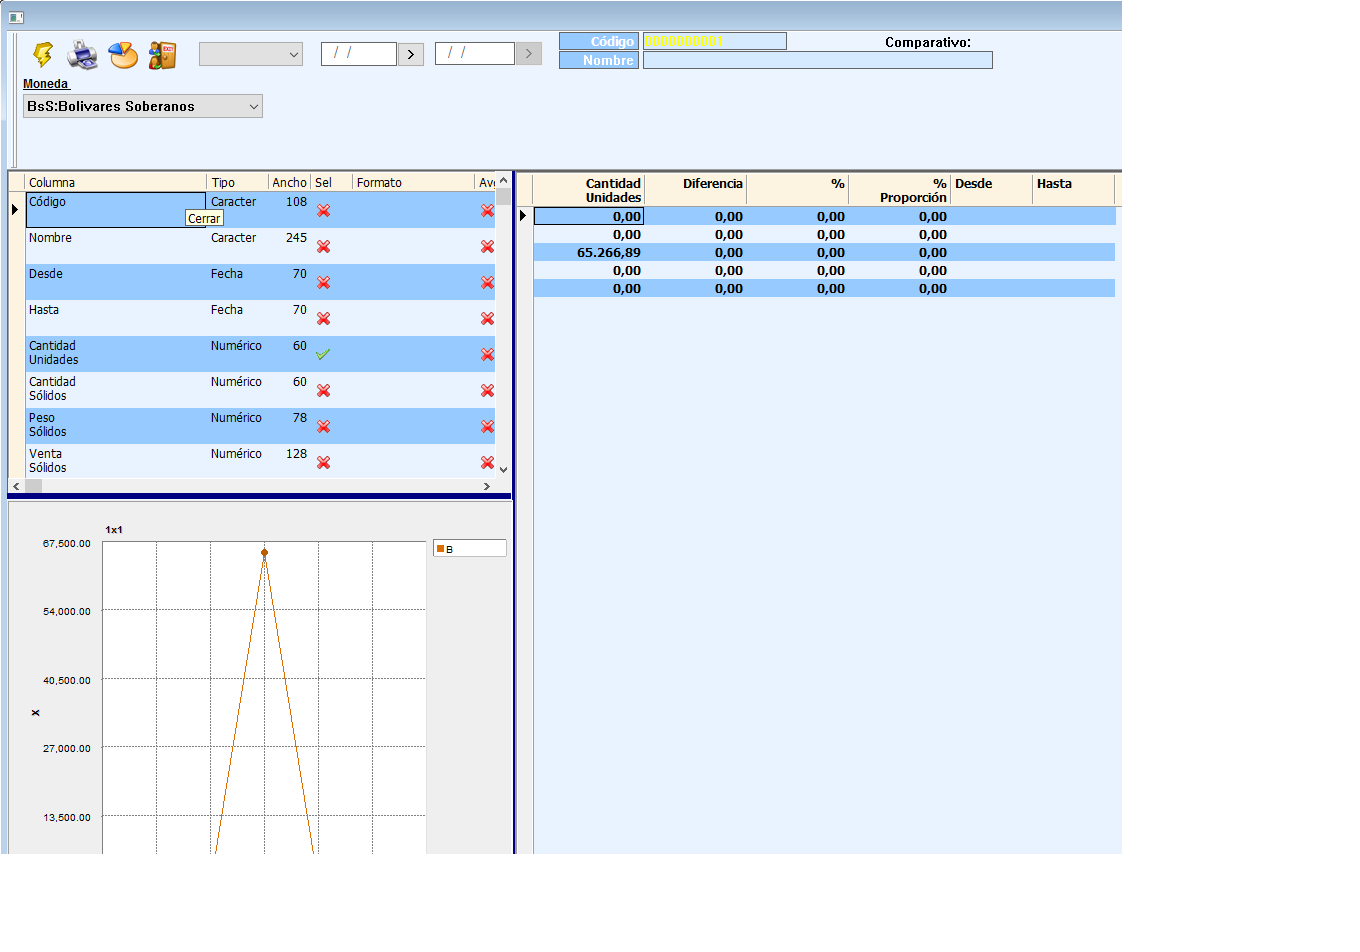Image resolution: width=1360 pixels, height=952 pixels.
Task: Toggle the Av column mark for Código row
Action: click(487, 210)
